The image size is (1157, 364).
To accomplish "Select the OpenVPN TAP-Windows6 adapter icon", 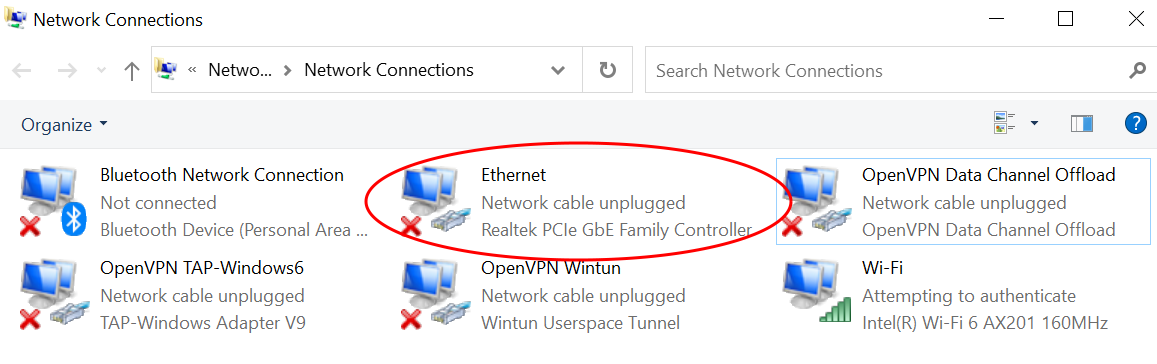I will (x=53, y=295).
